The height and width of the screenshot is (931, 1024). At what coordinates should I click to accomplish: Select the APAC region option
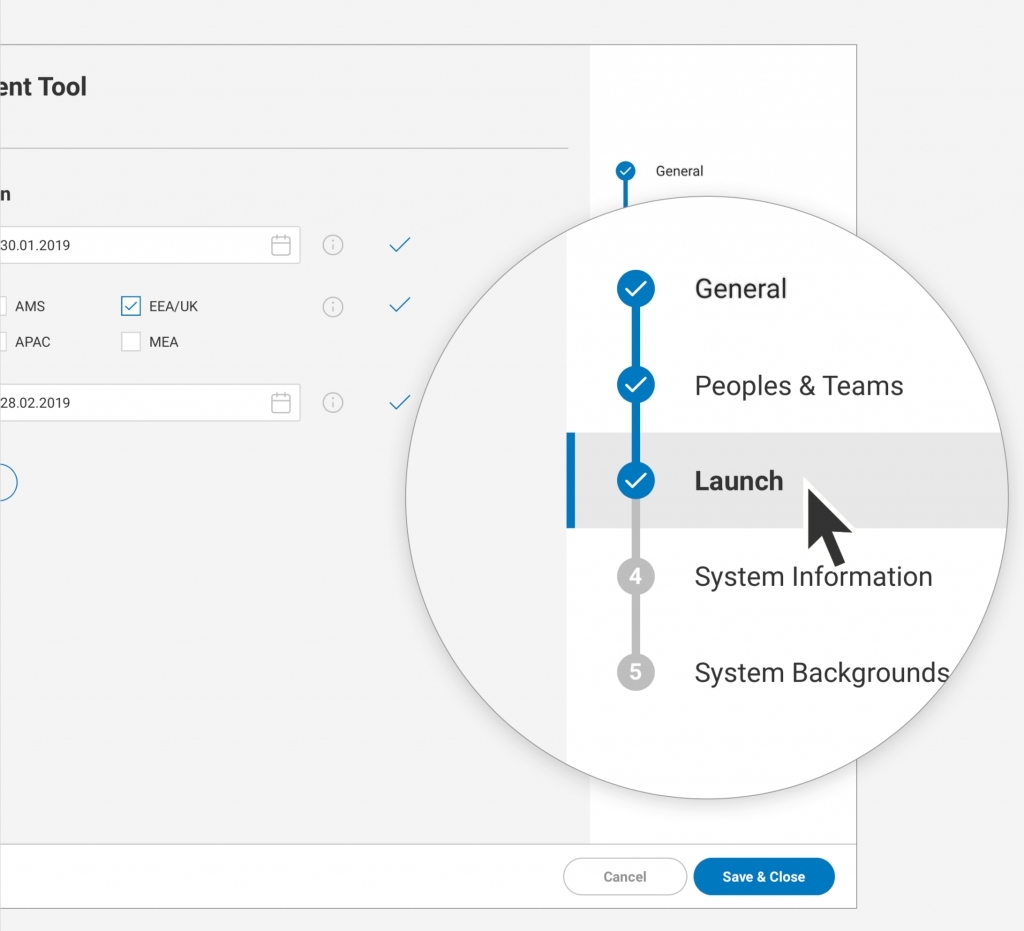(3, 342)
